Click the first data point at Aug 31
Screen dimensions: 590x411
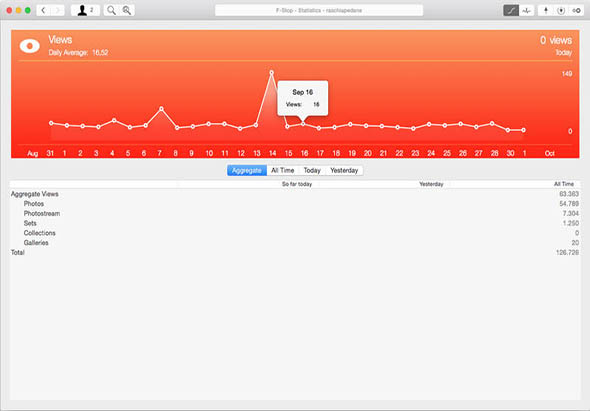pyautogui.click(x=51, y=123)
